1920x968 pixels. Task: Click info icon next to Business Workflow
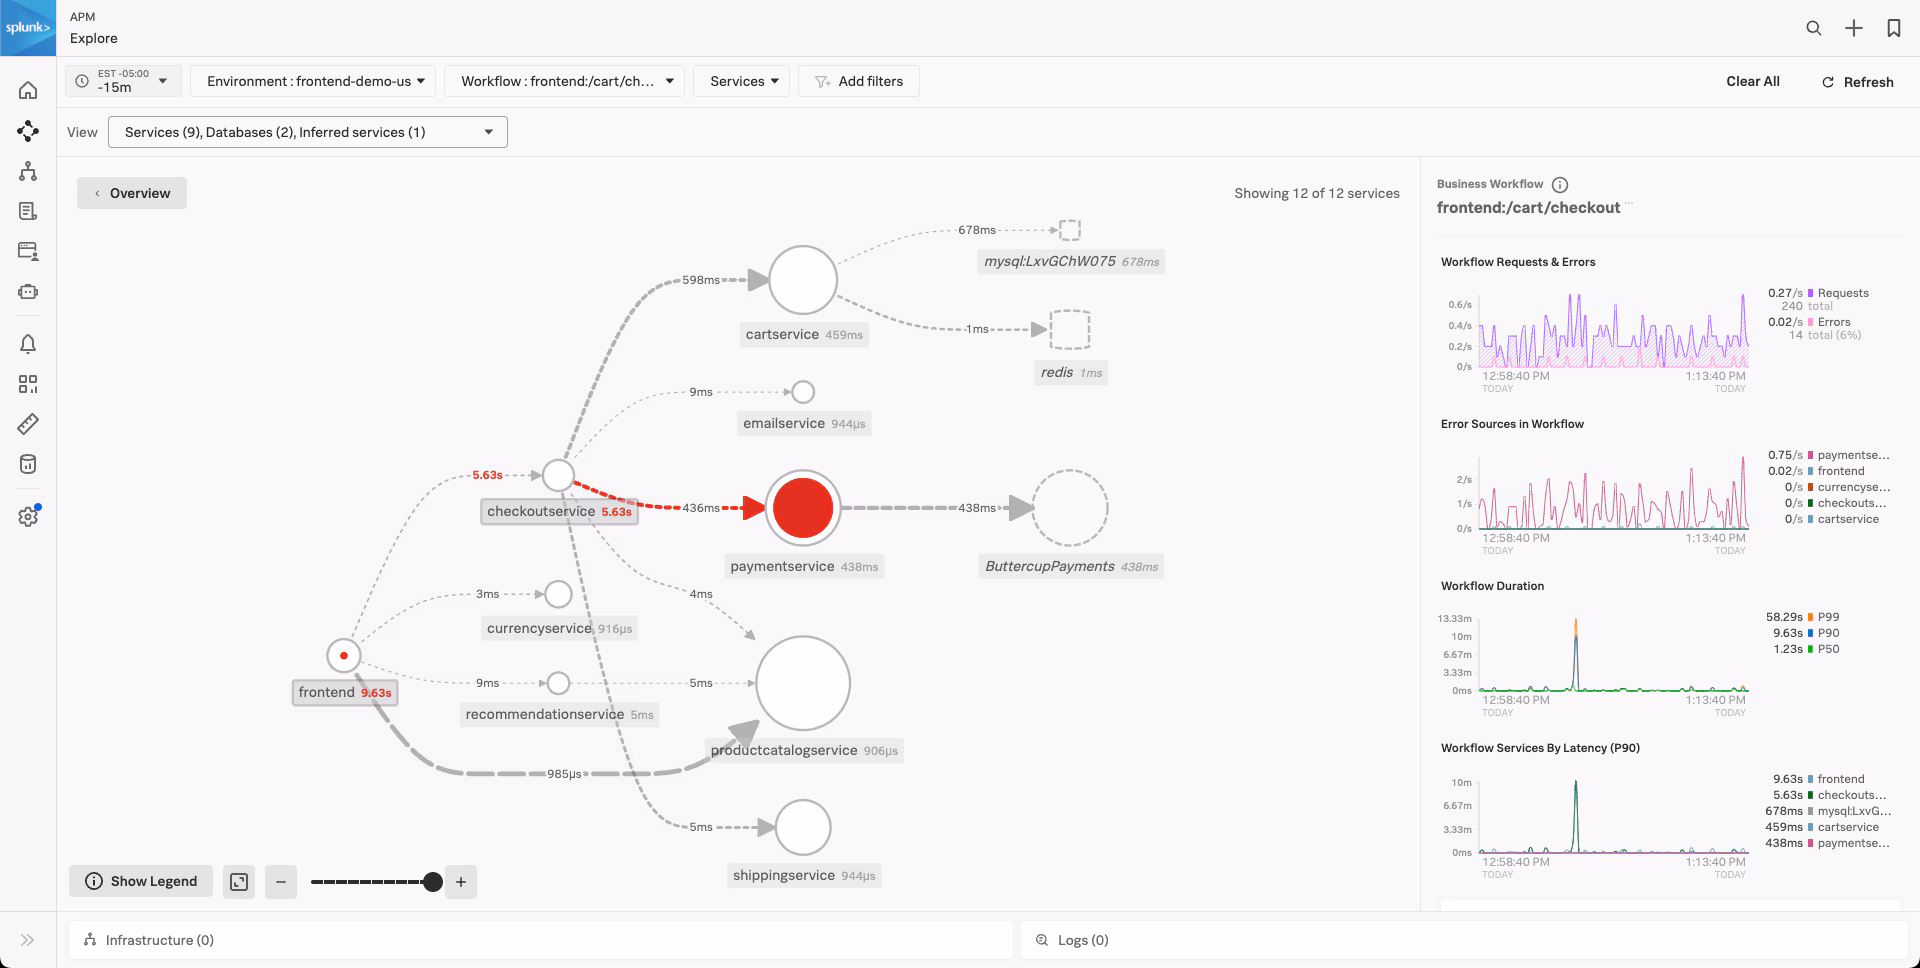click(1560, 184)
